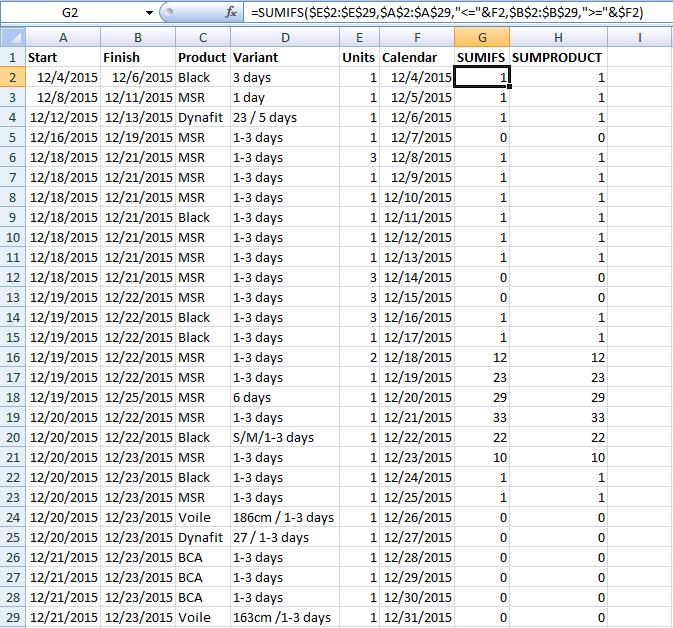Image resolution: width=673 pixels, height=628 pixels.
Task: Click SUMPRODUCT value 10 in row 21
Action: tap(558, 457)
